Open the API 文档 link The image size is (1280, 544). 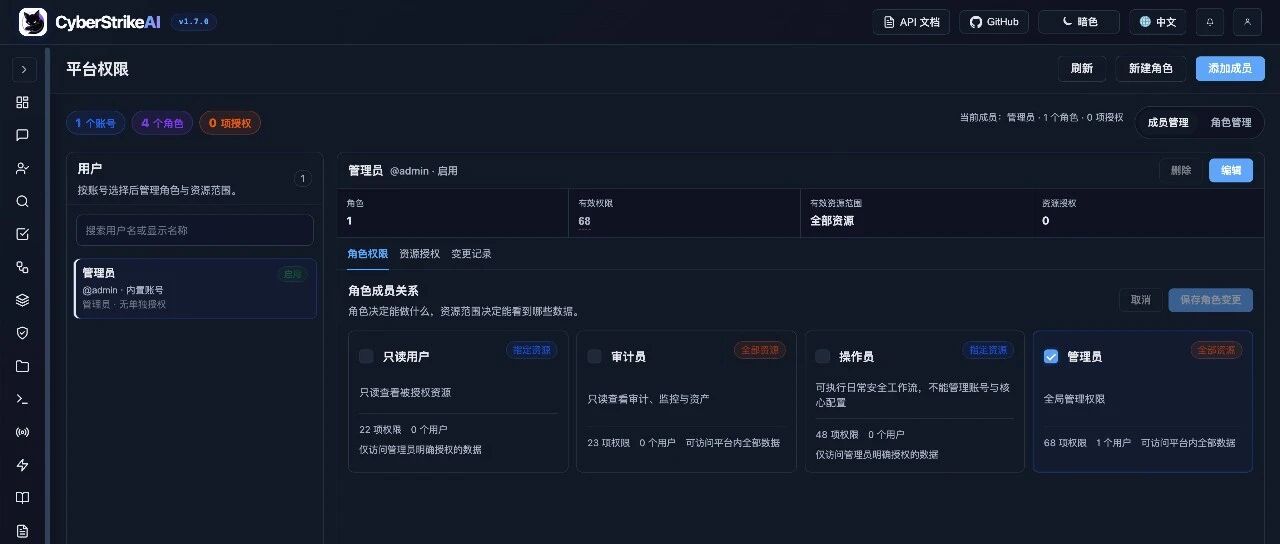pos(911,22)
